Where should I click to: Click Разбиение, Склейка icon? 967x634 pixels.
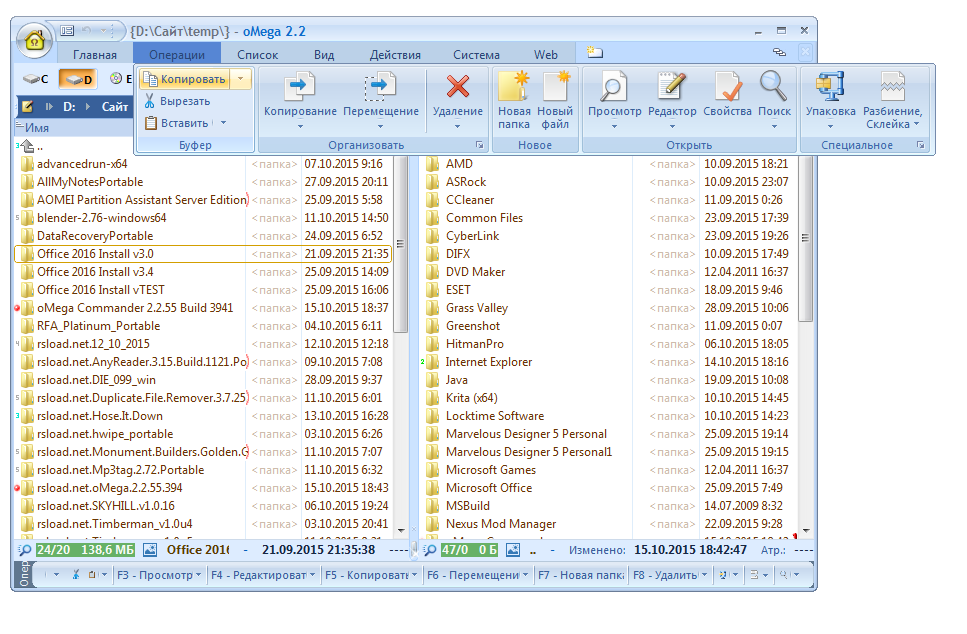(x=892, y=86)
